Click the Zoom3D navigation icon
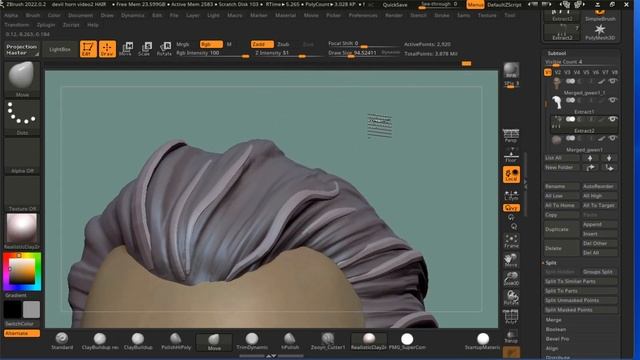This screenshot has width=640, height=360. pyautogui.click(x=511, y=279)
